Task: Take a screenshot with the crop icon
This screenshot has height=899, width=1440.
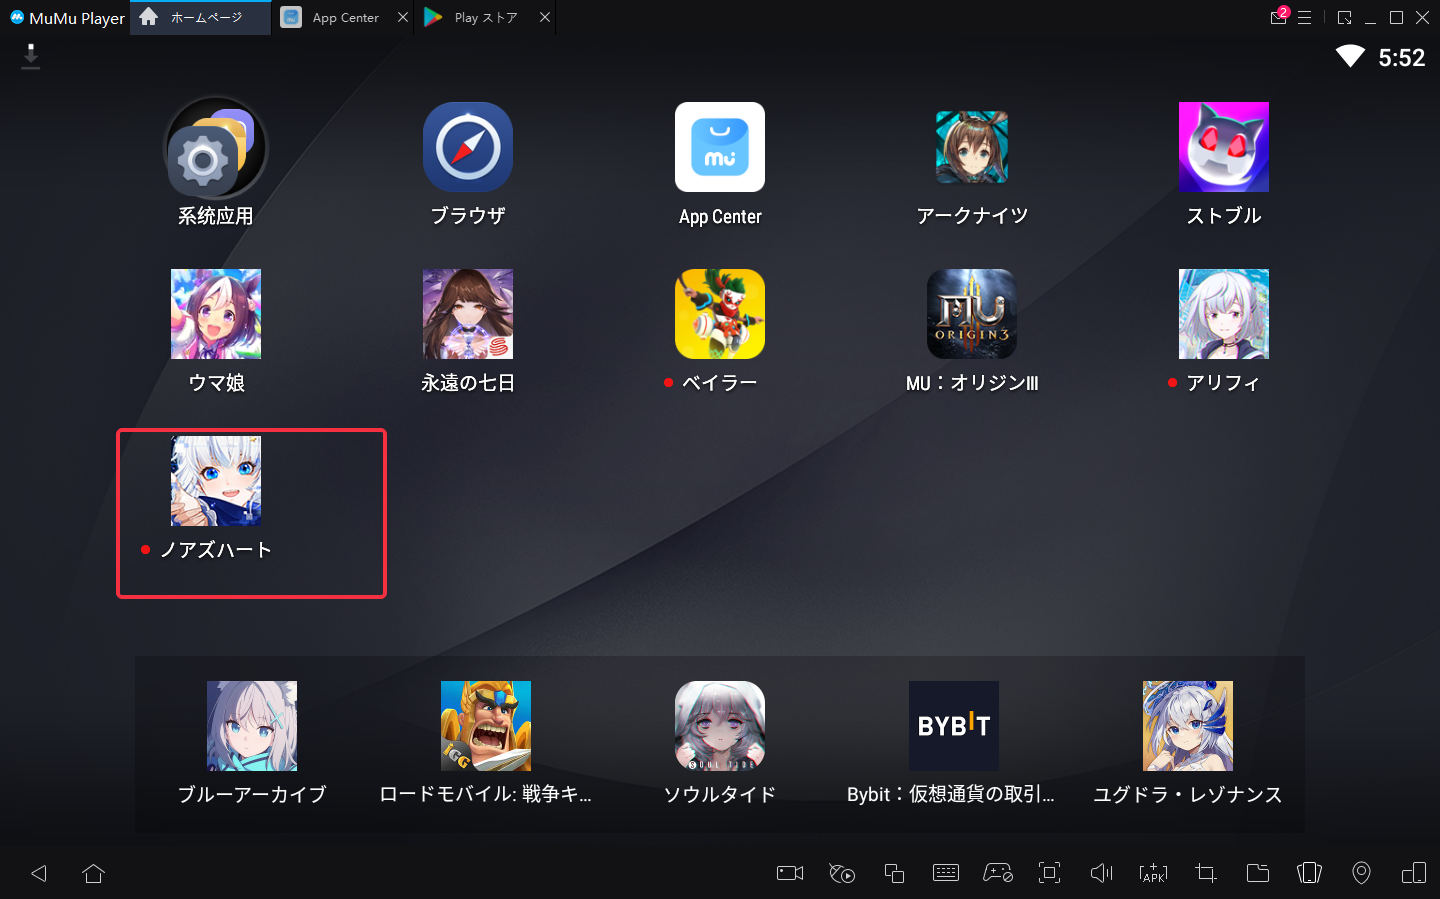Action: pyautogui.click(x=1206, y=873)
